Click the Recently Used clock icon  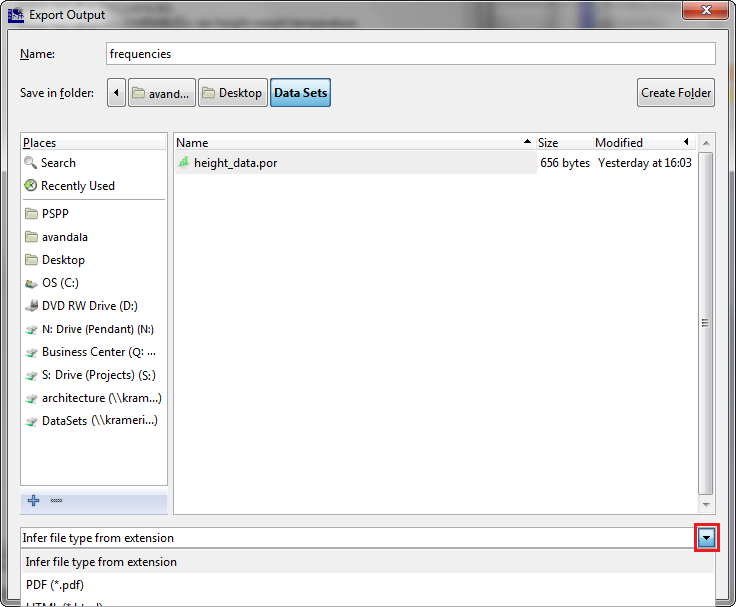pos(31,185)
